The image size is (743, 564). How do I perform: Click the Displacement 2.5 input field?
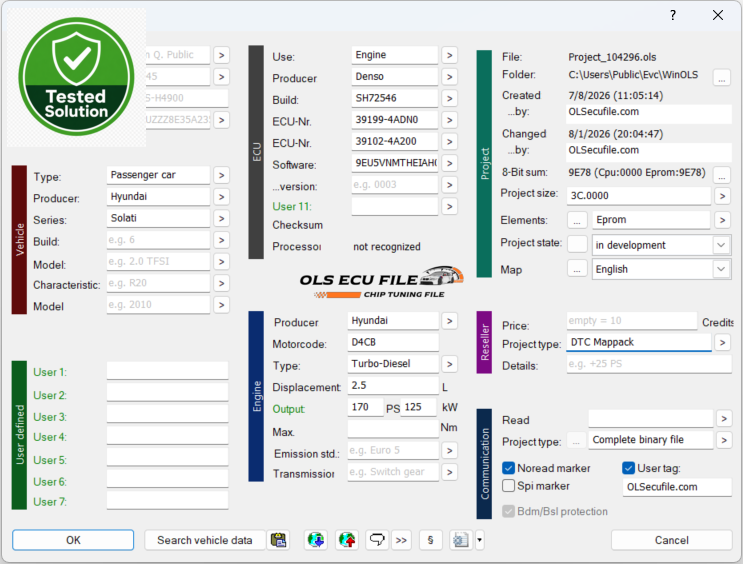point(393,385)
